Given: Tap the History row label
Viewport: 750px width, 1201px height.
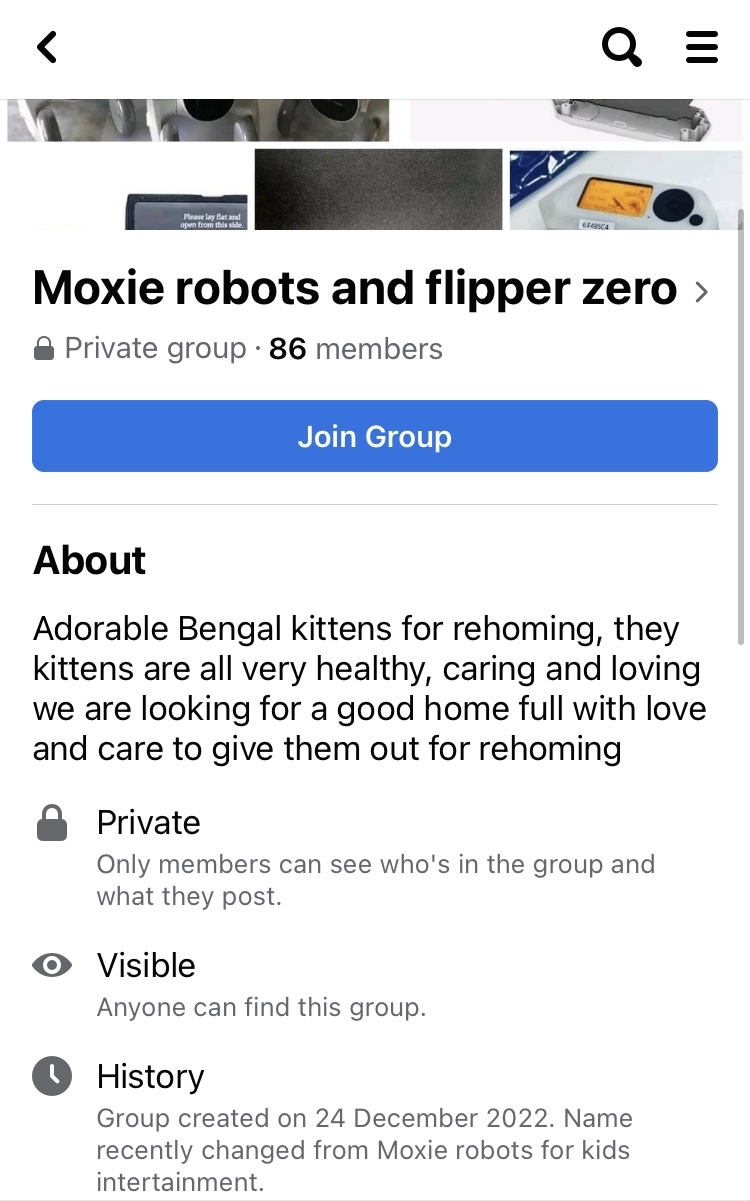Looking at the screenshot, I should click(x=150, y=1076).
